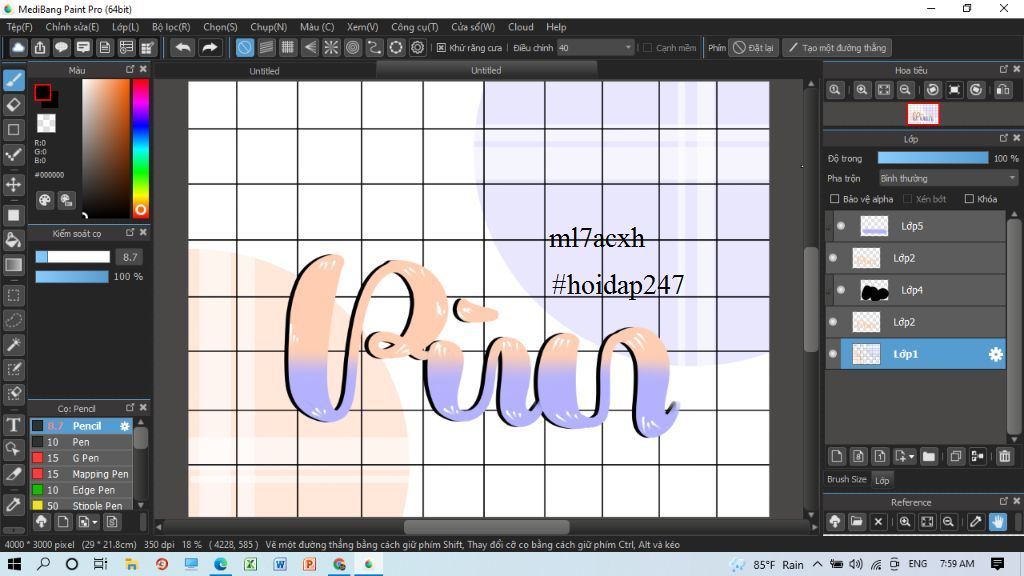Image resolution: width=1024 pixels, height=576 pixels.
Task: Open settings gear of Lớp1 layer
Action: coord(995,354)
